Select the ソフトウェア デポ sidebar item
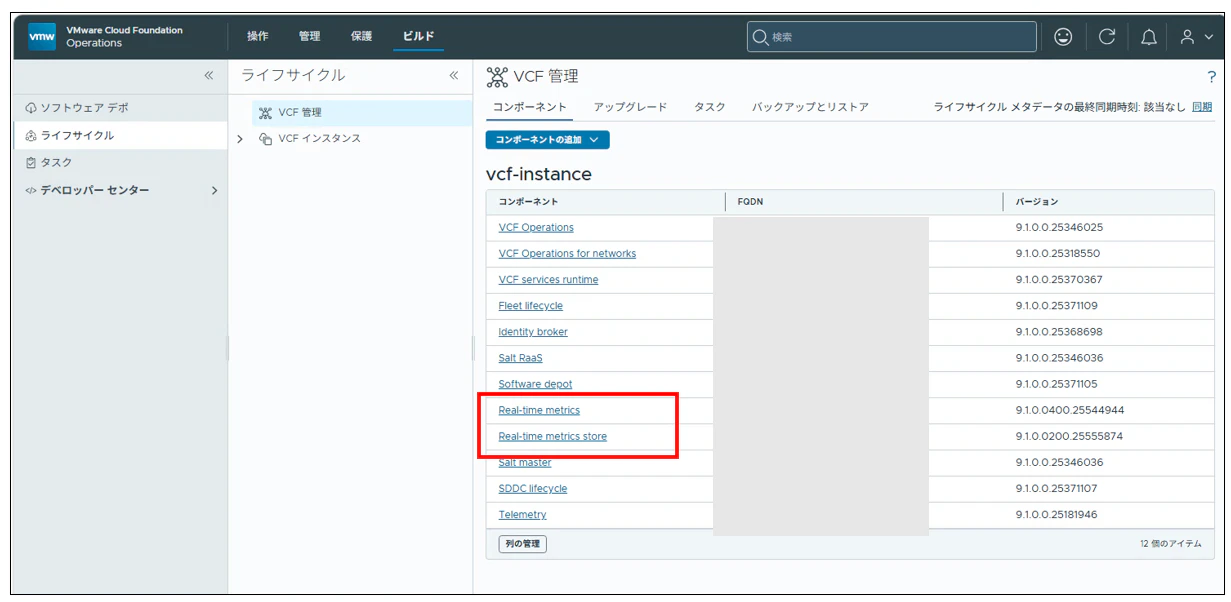Screen dimensions: 1231x602 point(121,108)
